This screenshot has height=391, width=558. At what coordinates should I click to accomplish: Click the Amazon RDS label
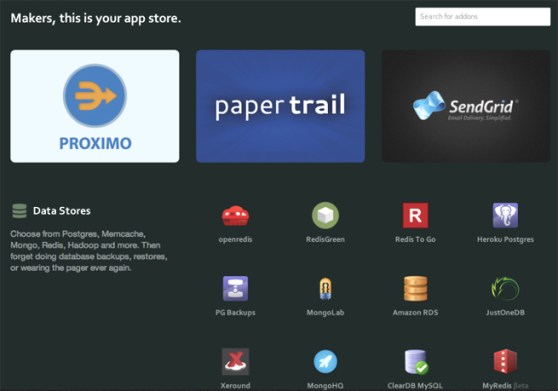tap(415, 313)
